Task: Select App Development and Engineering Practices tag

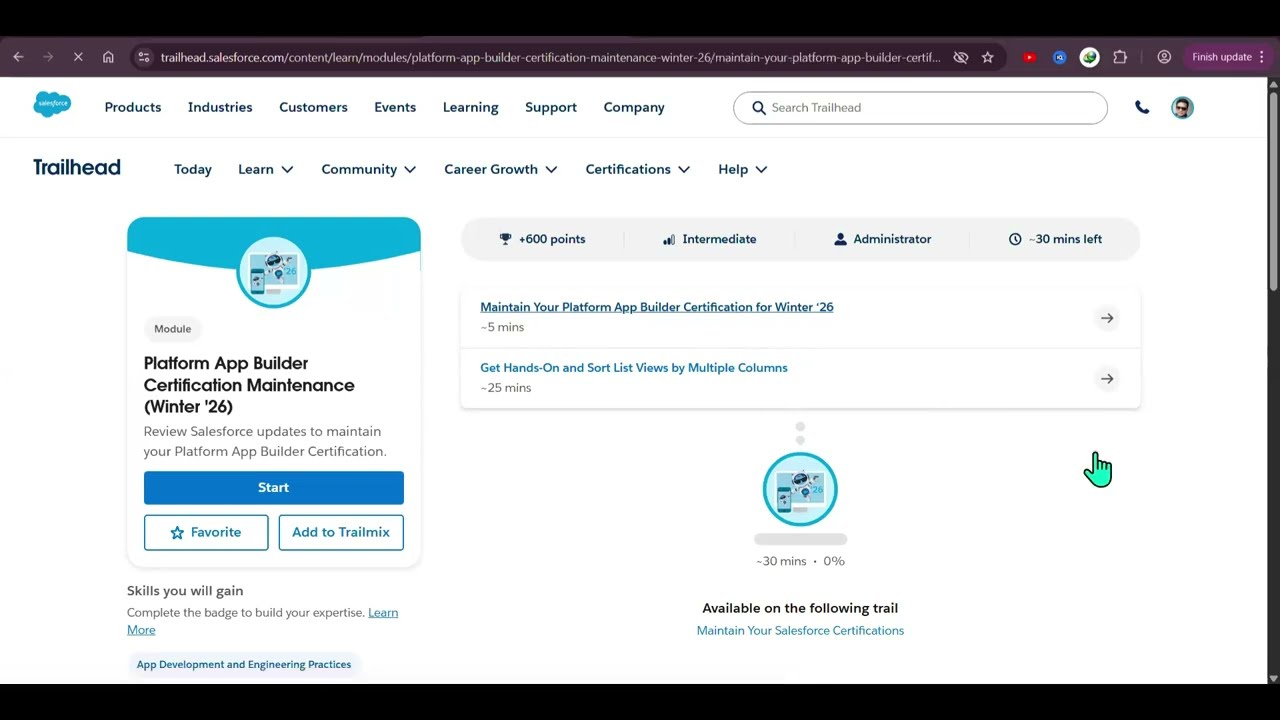Action: (x=244, y=664)
